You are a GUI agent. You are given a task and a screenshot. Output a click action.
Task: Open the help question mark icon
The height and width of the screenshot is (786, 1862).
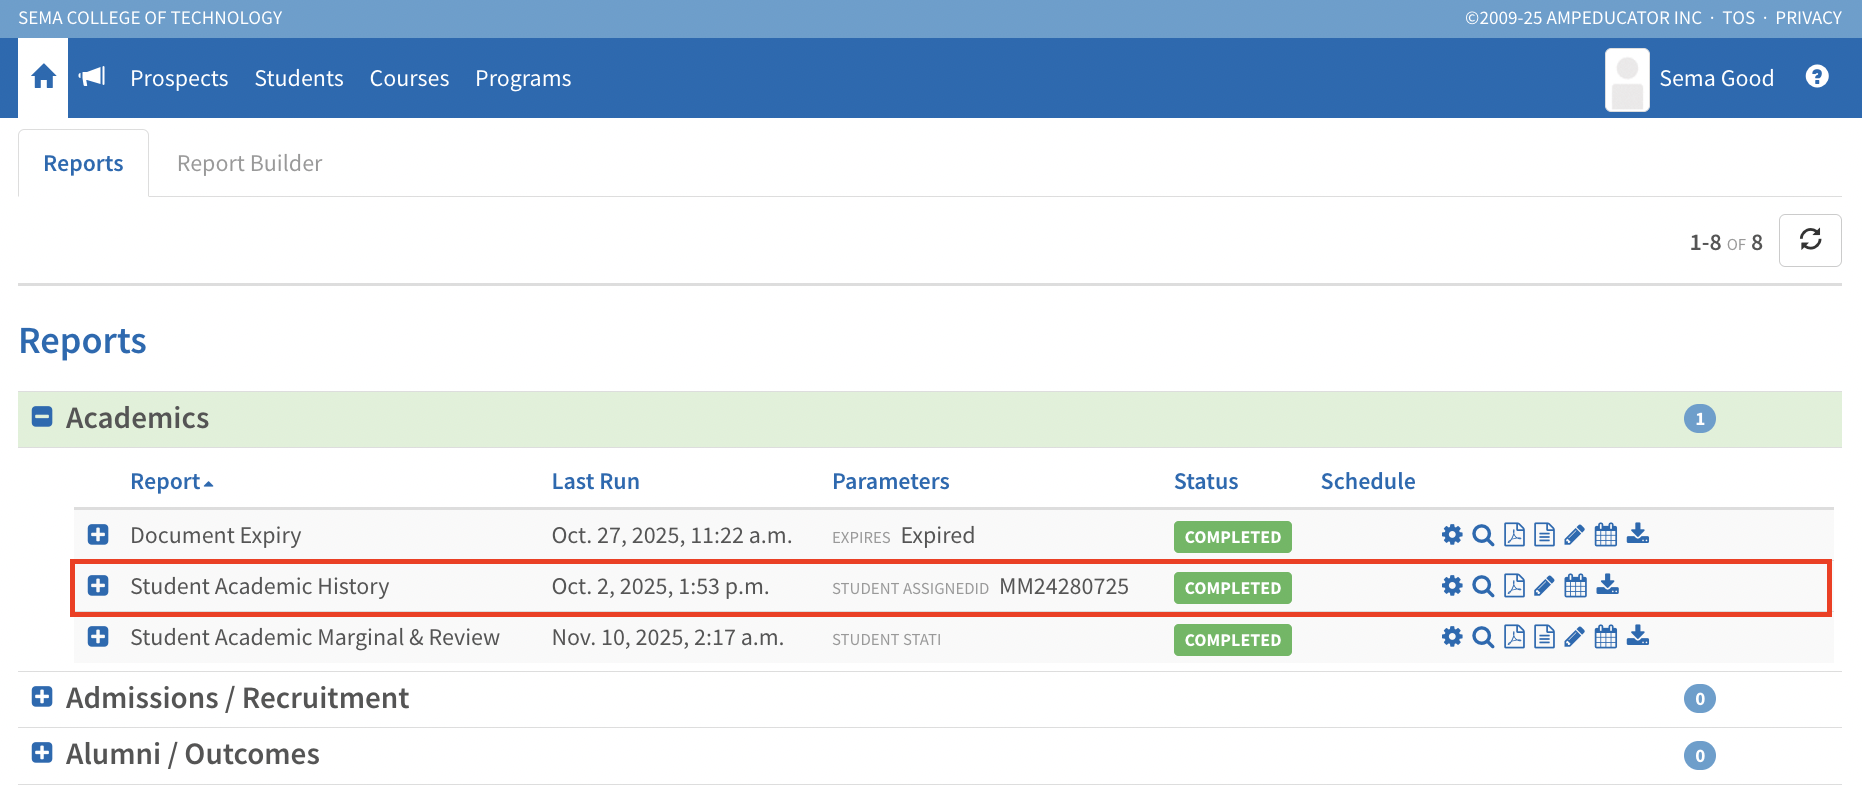tap(1817, 77)
